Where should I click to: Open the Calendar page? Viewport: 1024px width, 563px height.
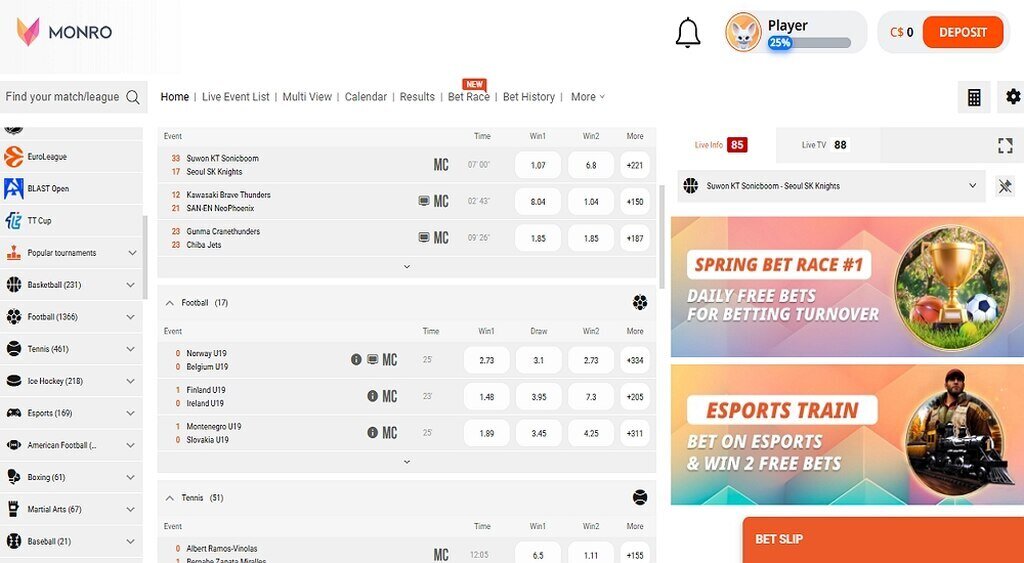366,97
